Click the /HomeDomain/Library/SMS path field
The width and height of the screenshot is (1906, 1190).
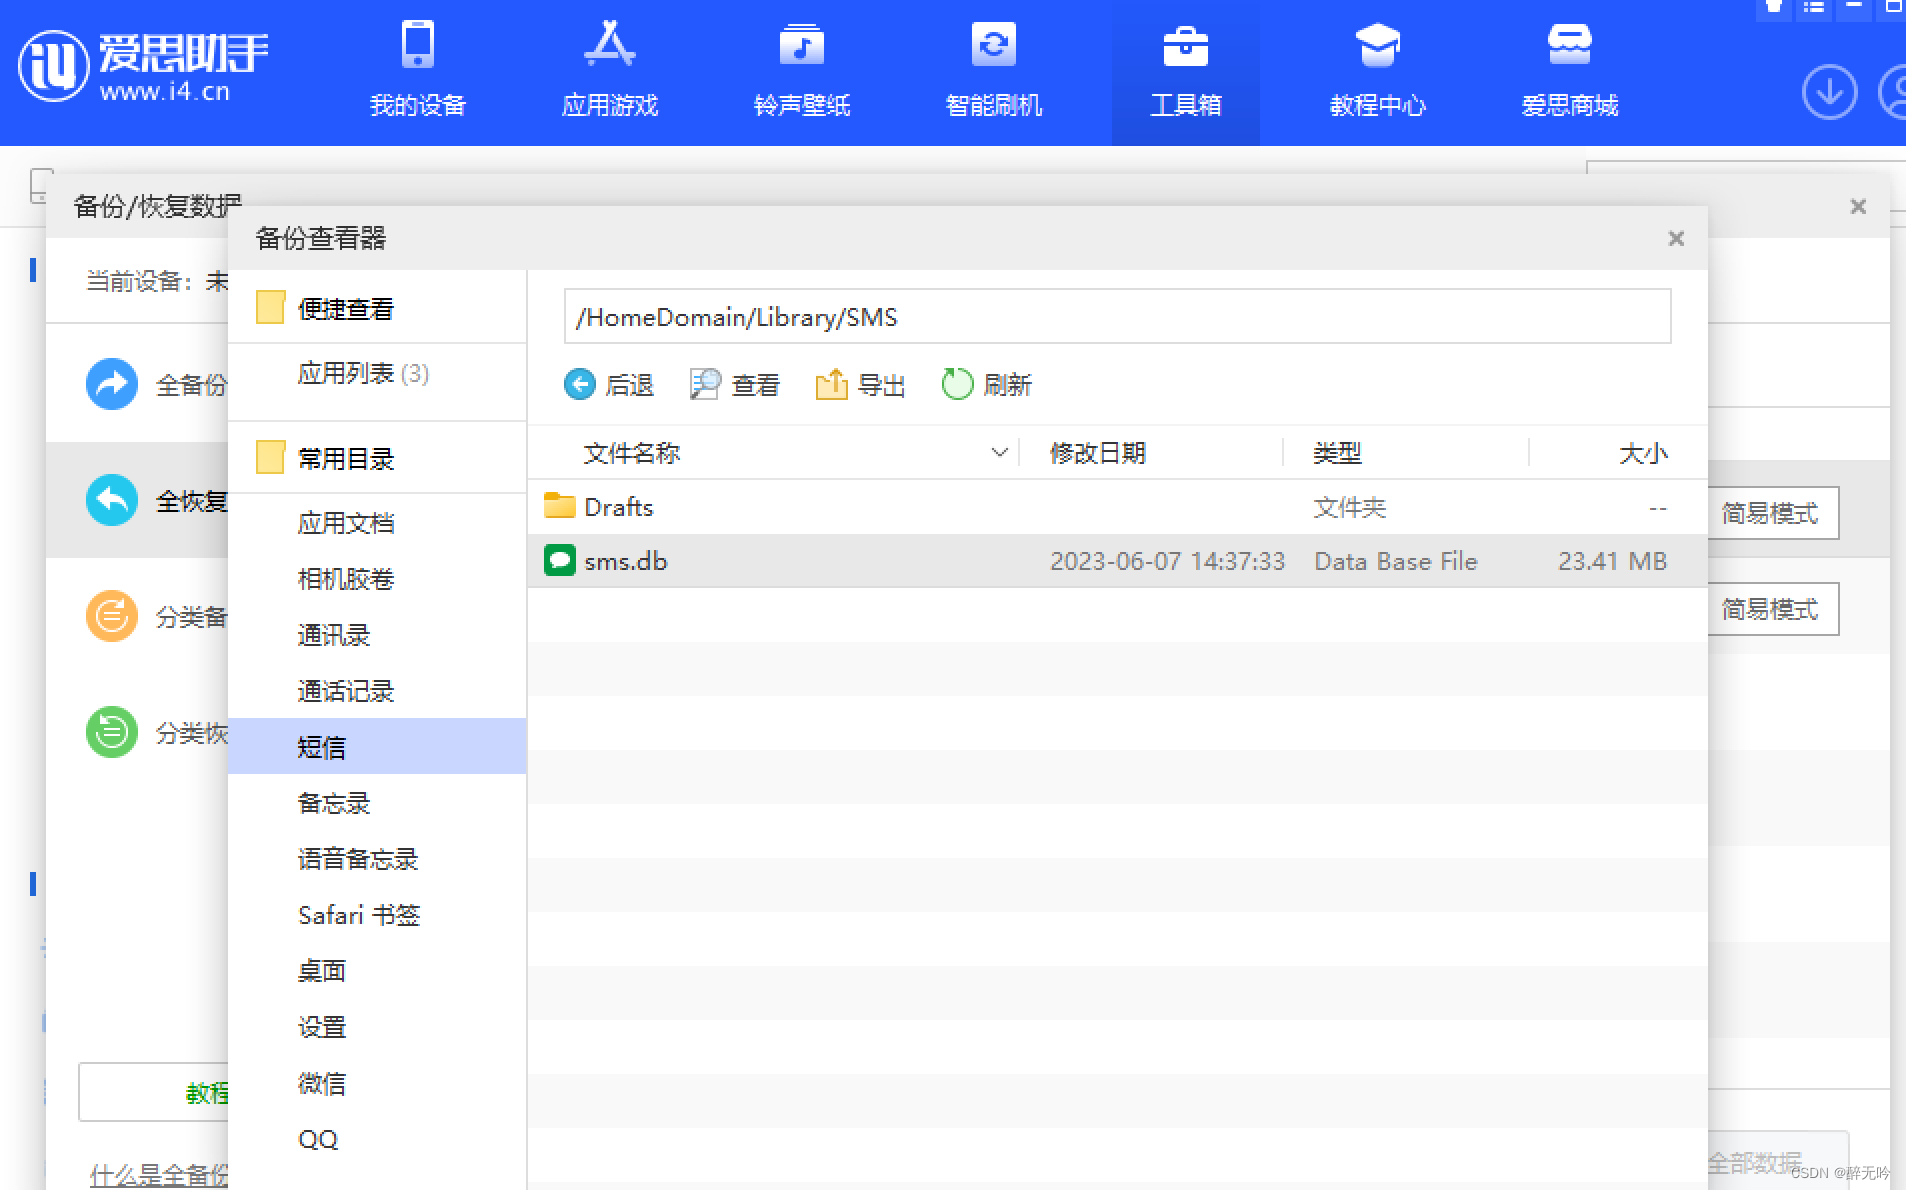click(x=1117, y=317)
